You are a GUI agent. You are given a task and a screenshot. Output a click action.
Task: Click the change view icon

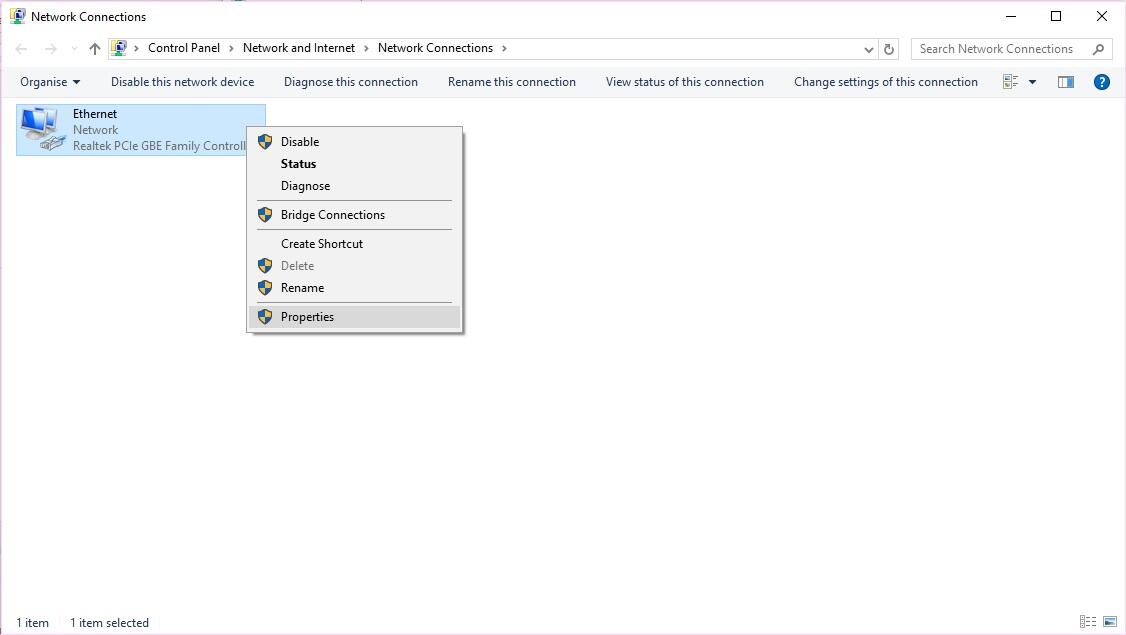click(1011, 82)
